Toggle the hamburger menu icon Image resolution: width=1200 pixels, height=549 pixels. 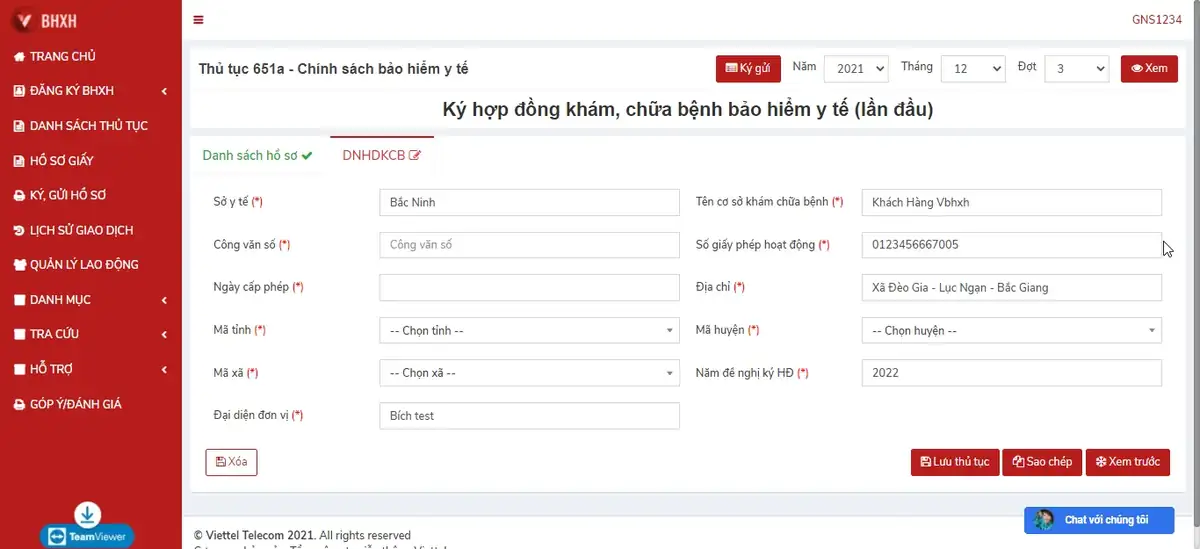(198, 20)
